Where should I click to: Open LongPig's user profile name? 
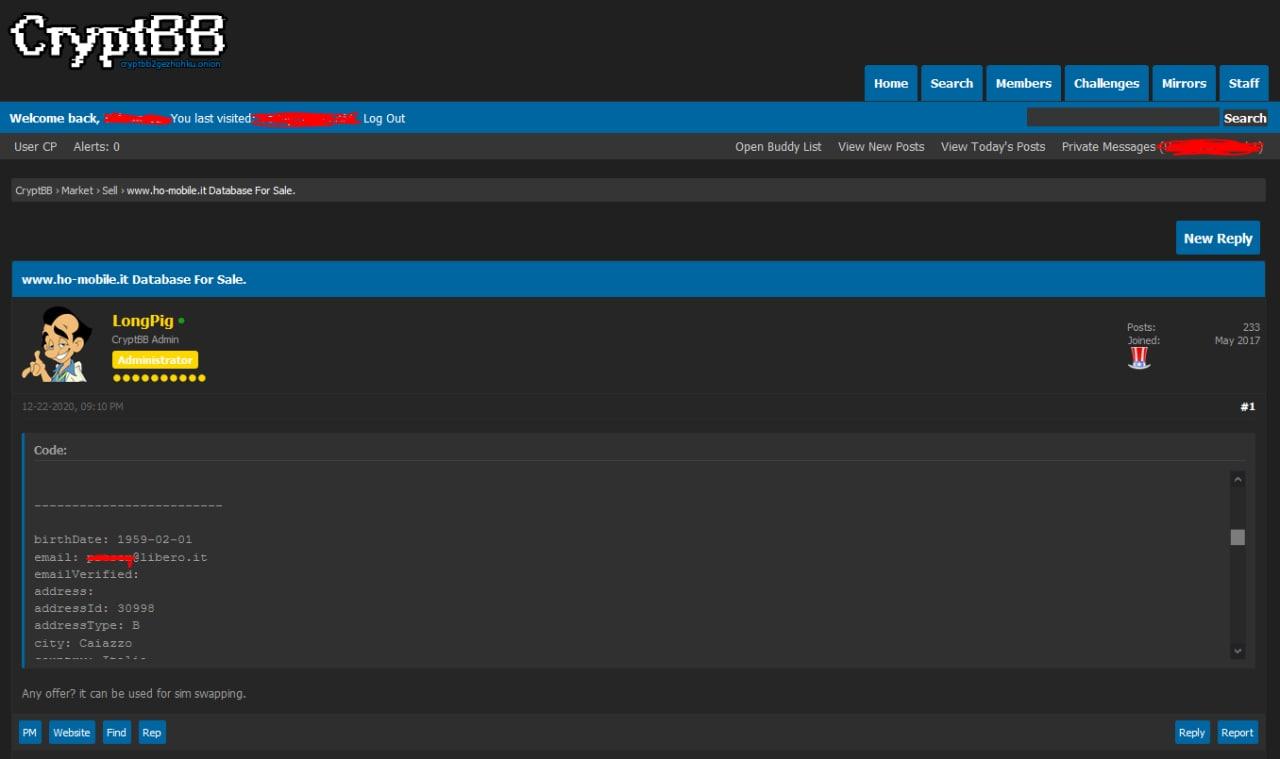[x=143, y=321]
